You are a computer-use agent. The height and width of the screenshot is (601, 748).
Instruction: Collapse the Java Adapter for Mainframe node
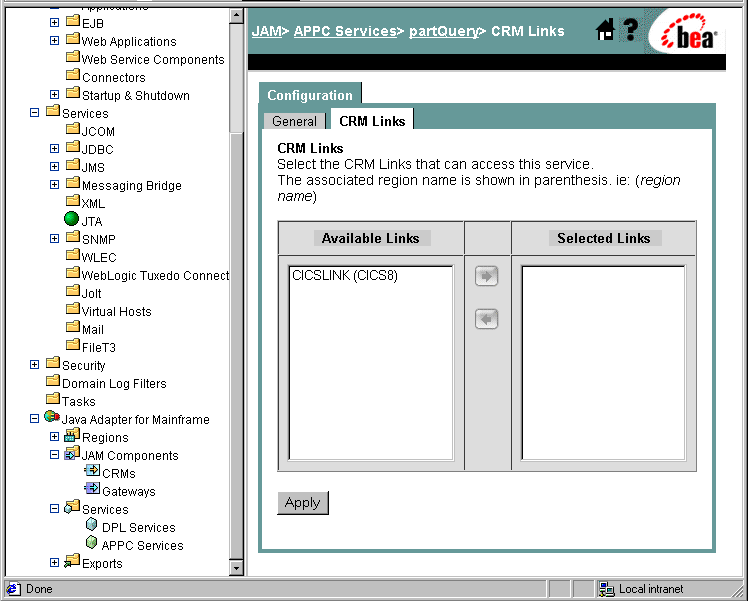tap(34, 418)
